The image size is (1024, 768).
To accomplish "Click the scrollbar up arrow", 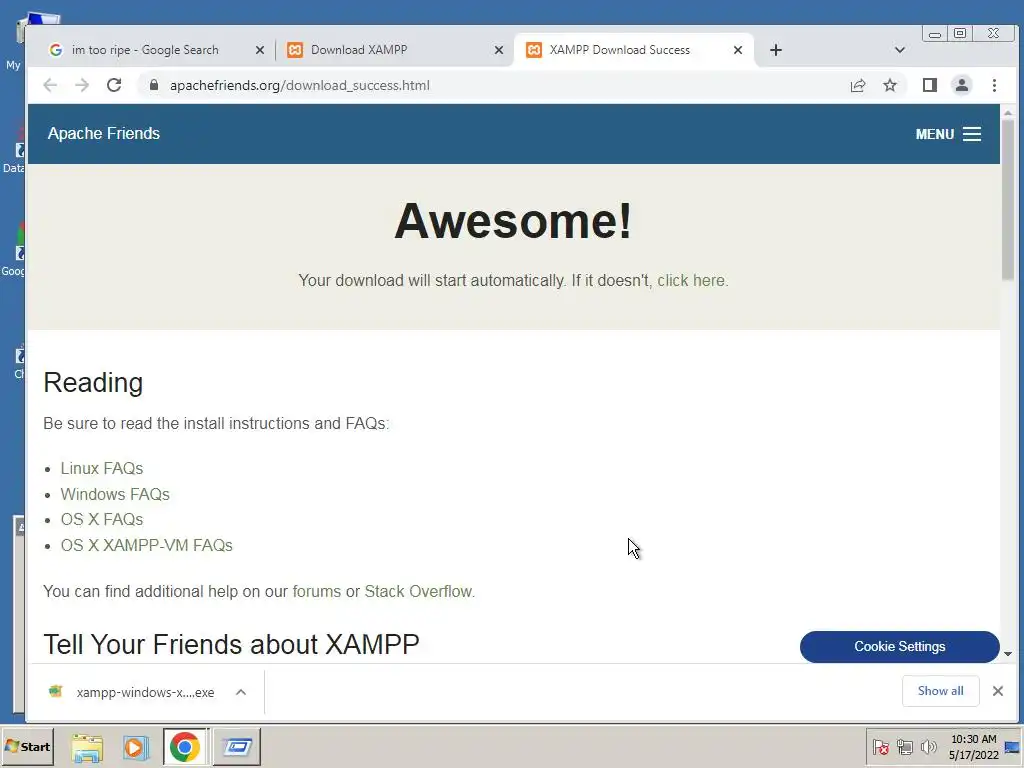I will (x=1008, y=113).
